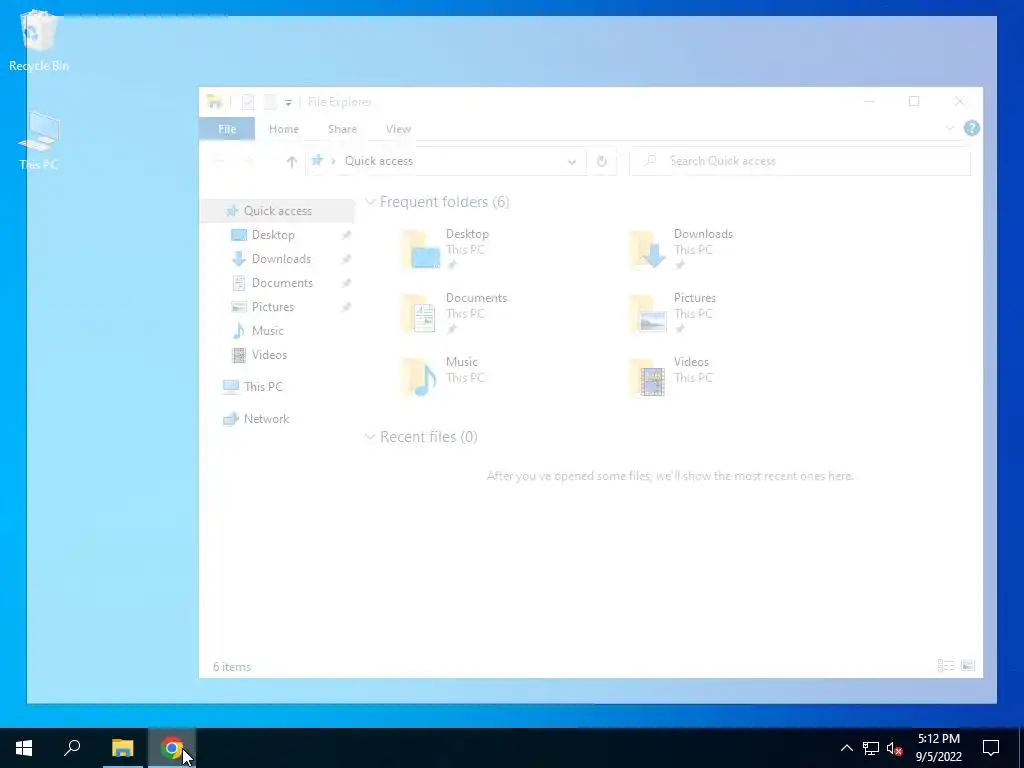The image size is (1024, 768).
Task: Select the Music frequent folder icon
Action: [420, 377]
